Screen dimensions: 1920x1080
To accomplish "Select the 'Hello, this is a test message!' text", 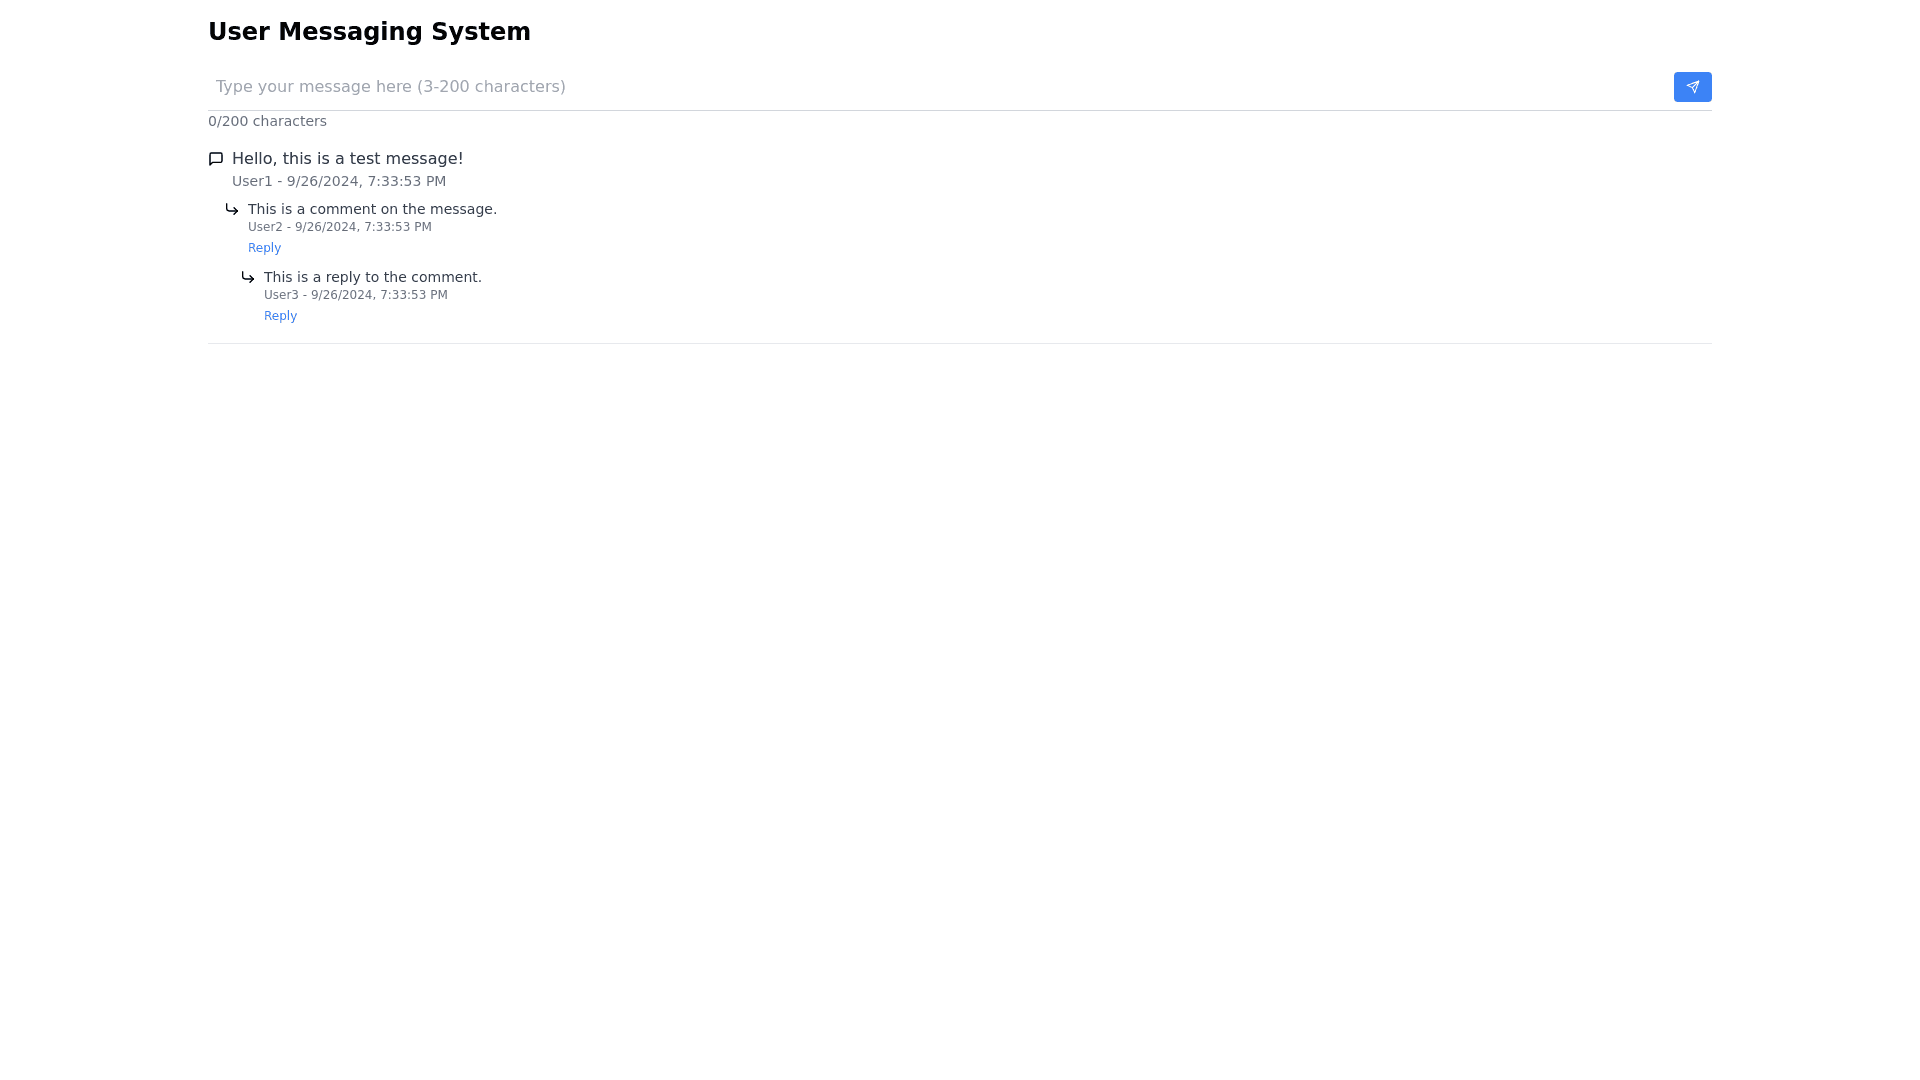I will 347,159.
